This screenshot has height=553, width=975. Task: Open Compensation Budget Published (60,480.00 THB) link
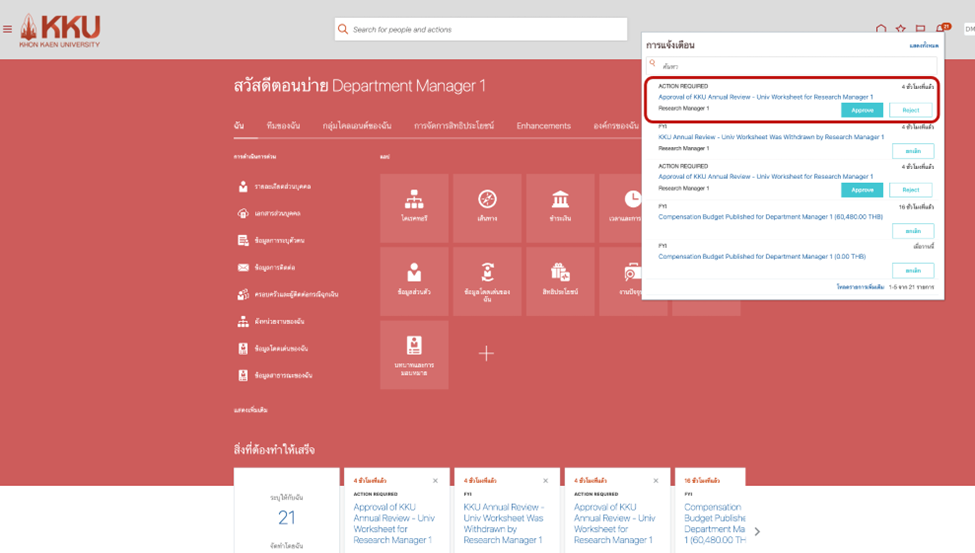(x=770, y=216)
